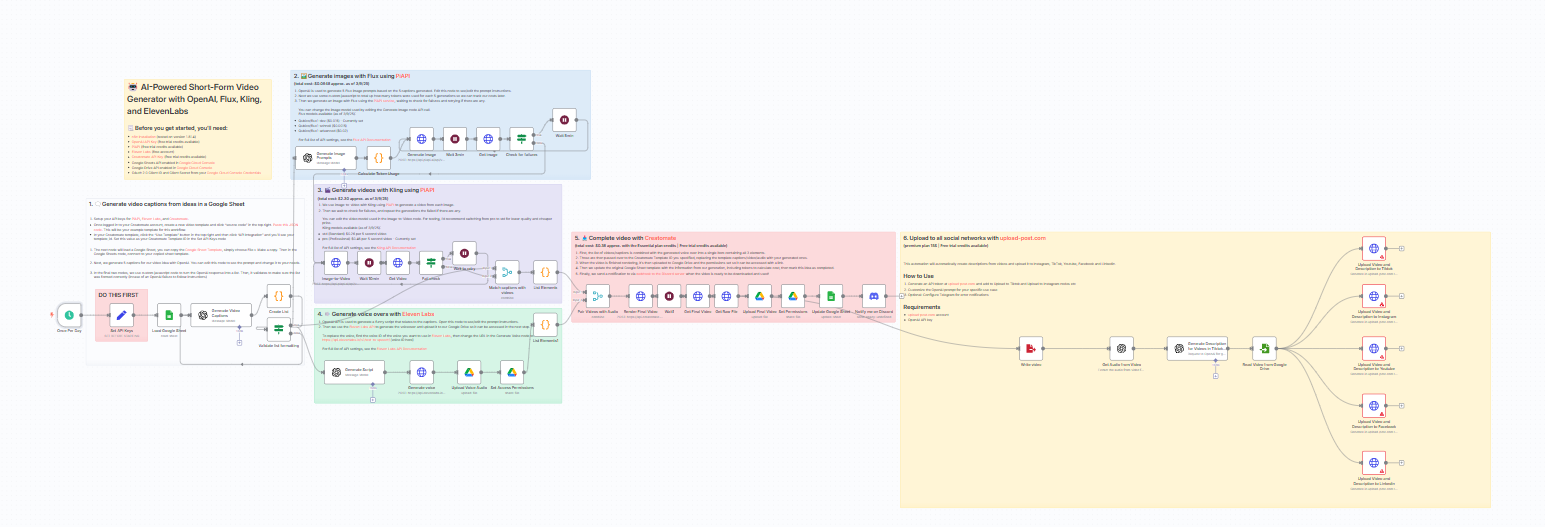The width and height of the screenshot is (1545, 527).
Task: Select the 'Requirements' heading in section 6
Action: point(922,307)
